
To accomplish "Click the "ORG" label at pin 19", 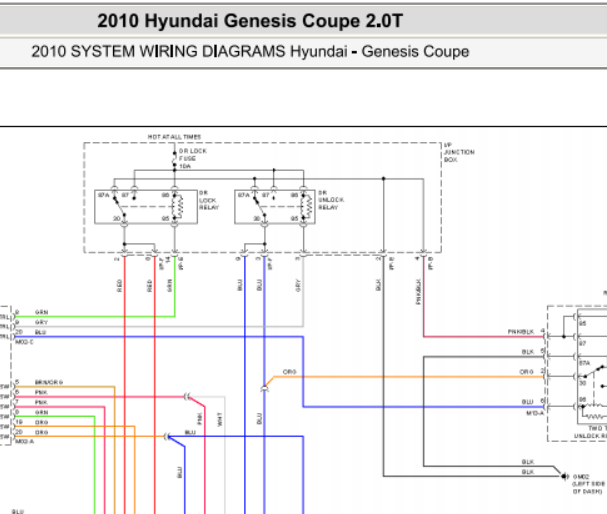I will click(41, 422).
